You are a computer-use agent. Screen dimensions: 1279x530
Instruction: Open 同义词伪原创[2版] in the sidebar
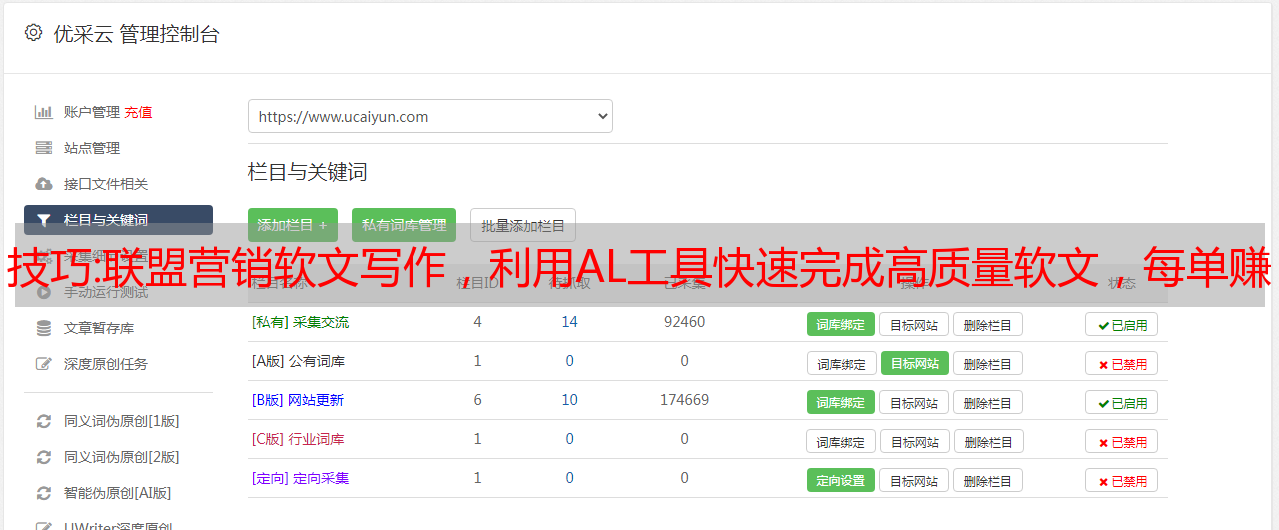coord(122,457)
